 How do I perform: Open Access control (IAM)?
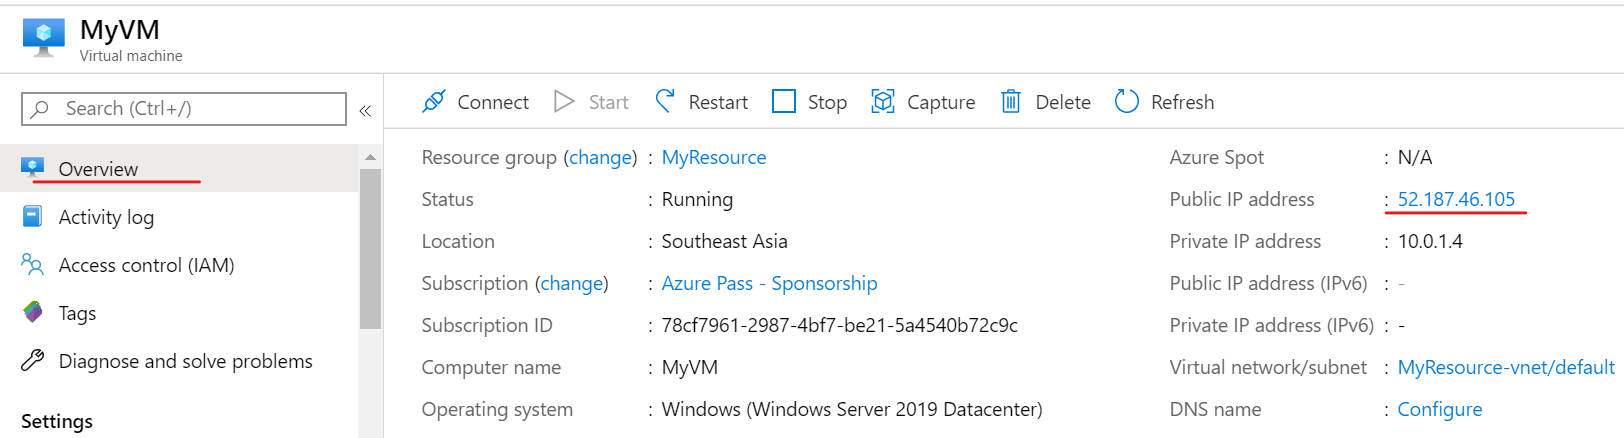tap(179, 264)
